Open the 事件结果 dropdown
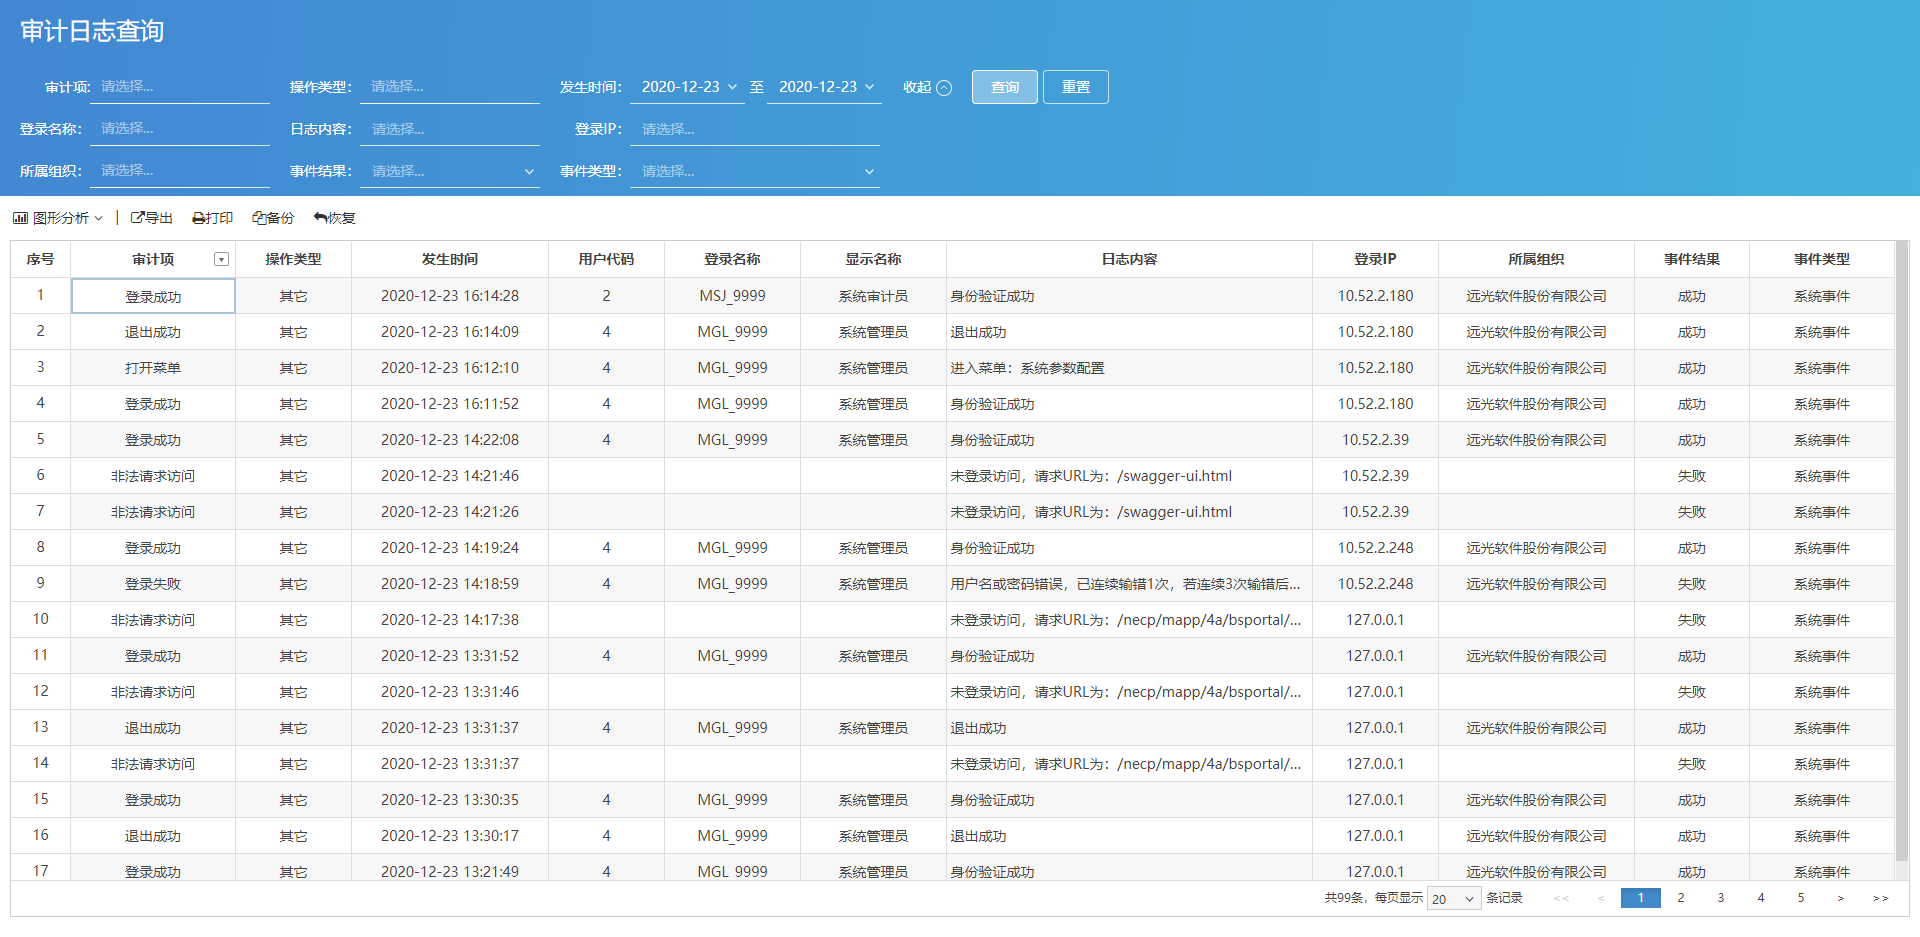Image resolution: width=1920 pixels, height=937 pixels. tap(450, 171)
